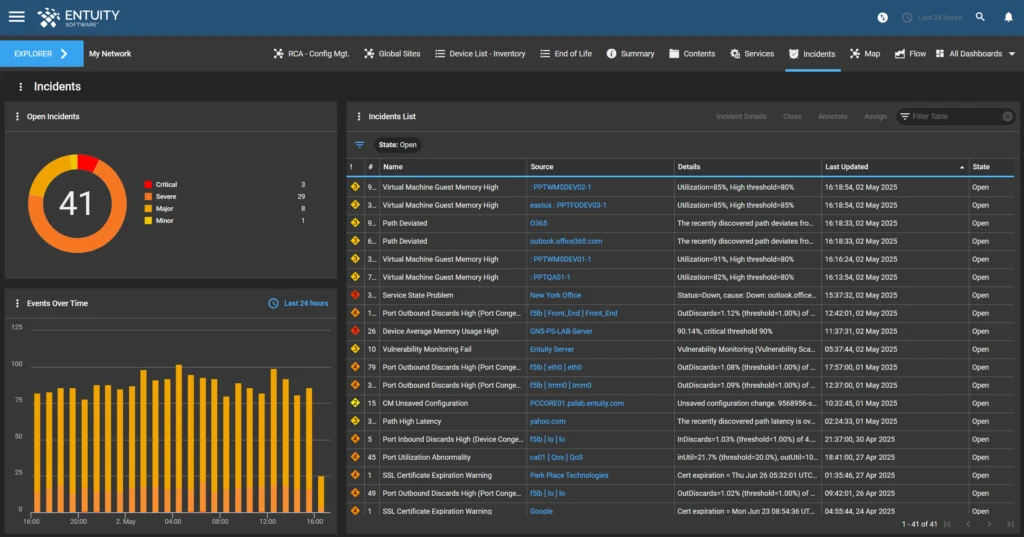Sort by the Name column header
Viewport: 1024px width, 537px height.
pos(453,167)
